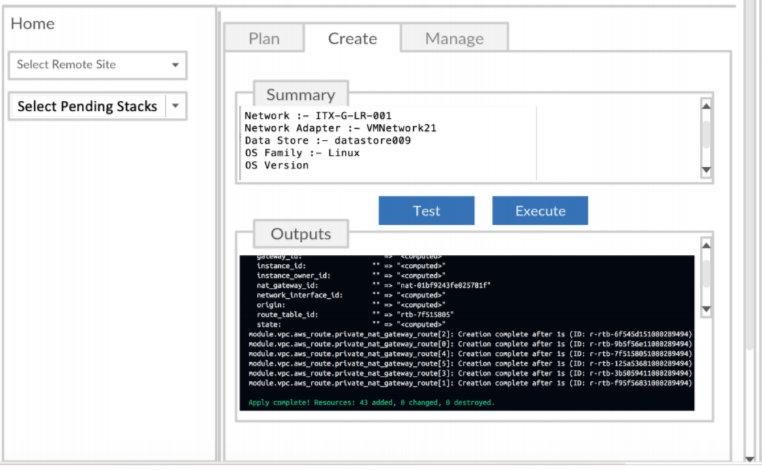Click the Outputs section header
Screen dimensions: 762x470
pos(301,234)
